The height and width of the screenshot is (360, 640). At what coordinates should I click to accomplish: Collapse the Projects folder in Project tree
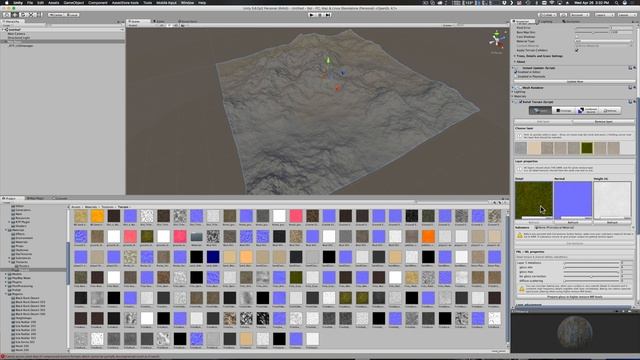[x=6, y=294]
